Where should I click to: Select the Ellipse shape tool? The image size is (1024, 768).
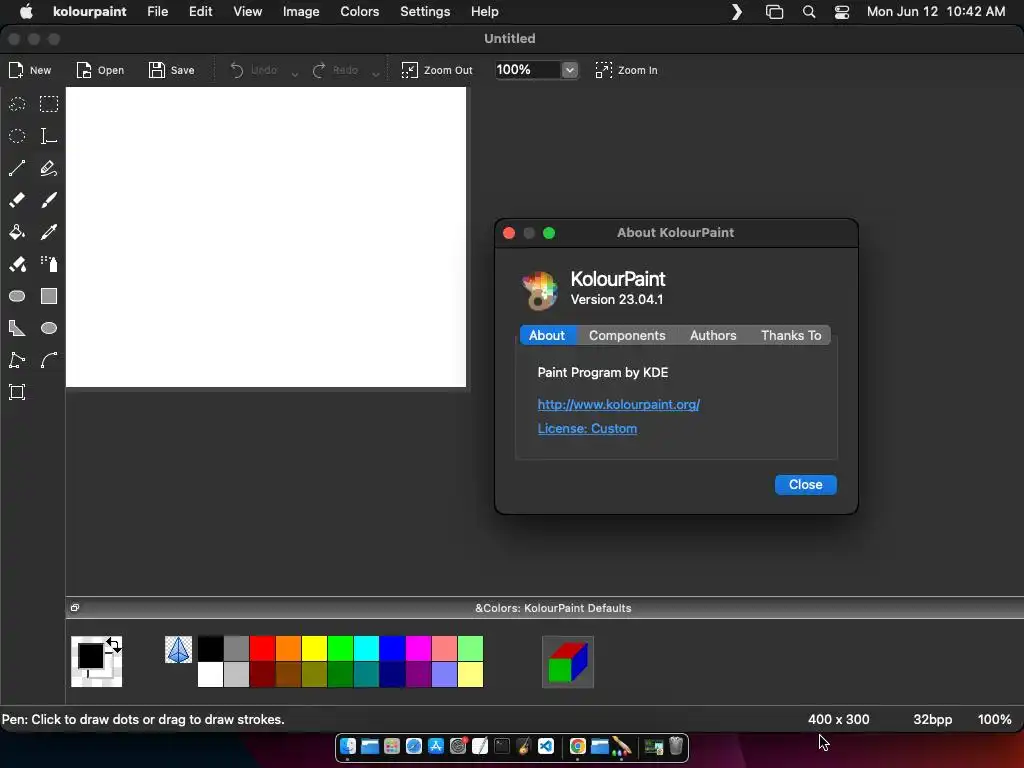point(49,328)
